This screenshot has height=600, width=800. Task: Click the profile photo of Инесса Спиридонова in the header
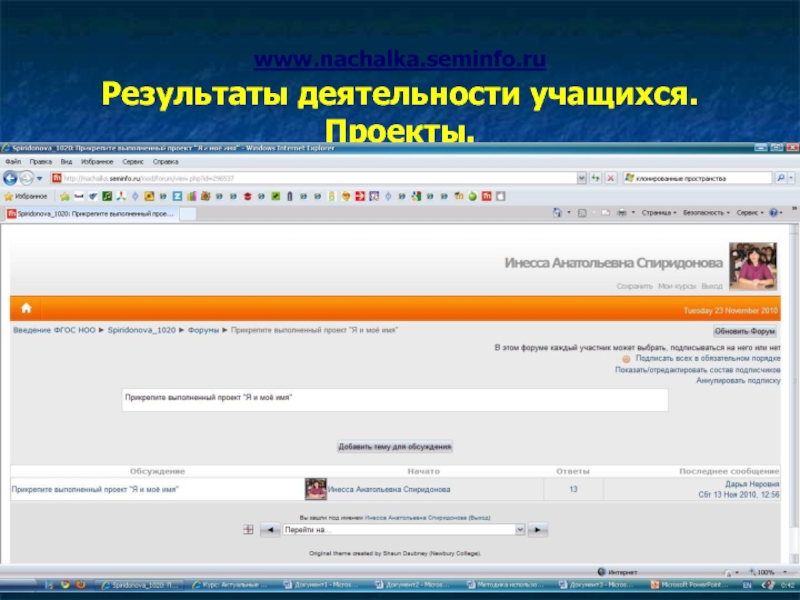pos(753,266)
